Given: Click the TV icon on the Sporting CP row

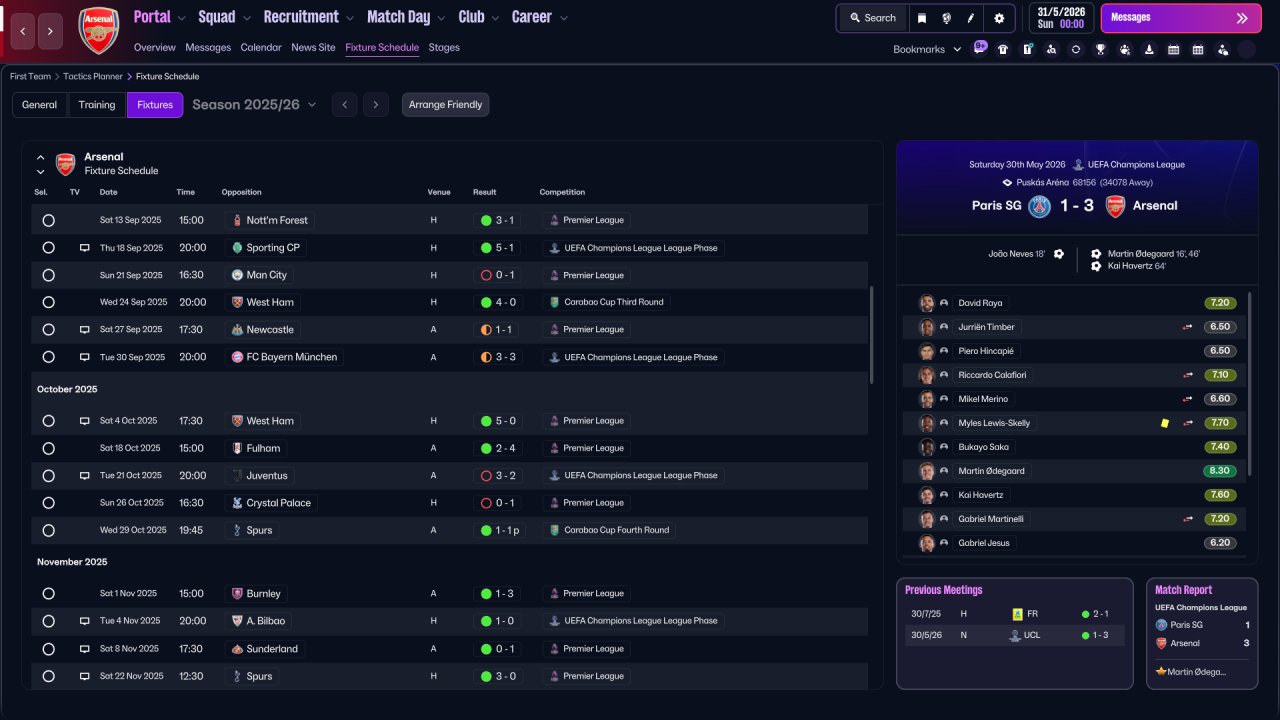Looking at the screenshot, I should tap(84, 248).
